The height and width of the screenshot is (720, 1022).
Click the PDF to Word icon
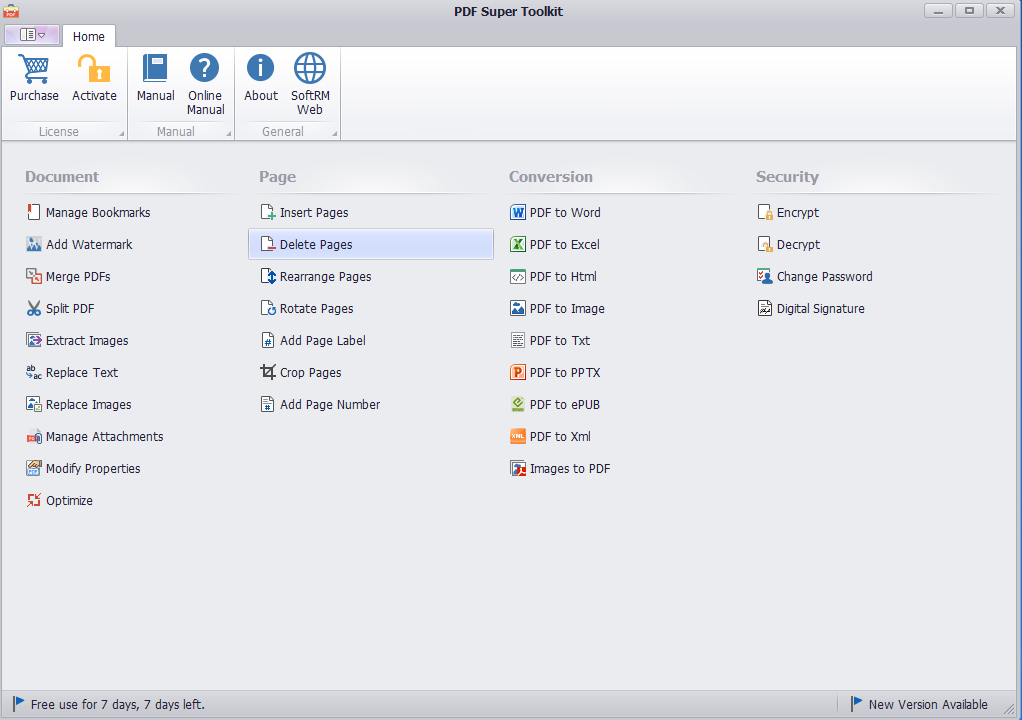click(518, 212)
